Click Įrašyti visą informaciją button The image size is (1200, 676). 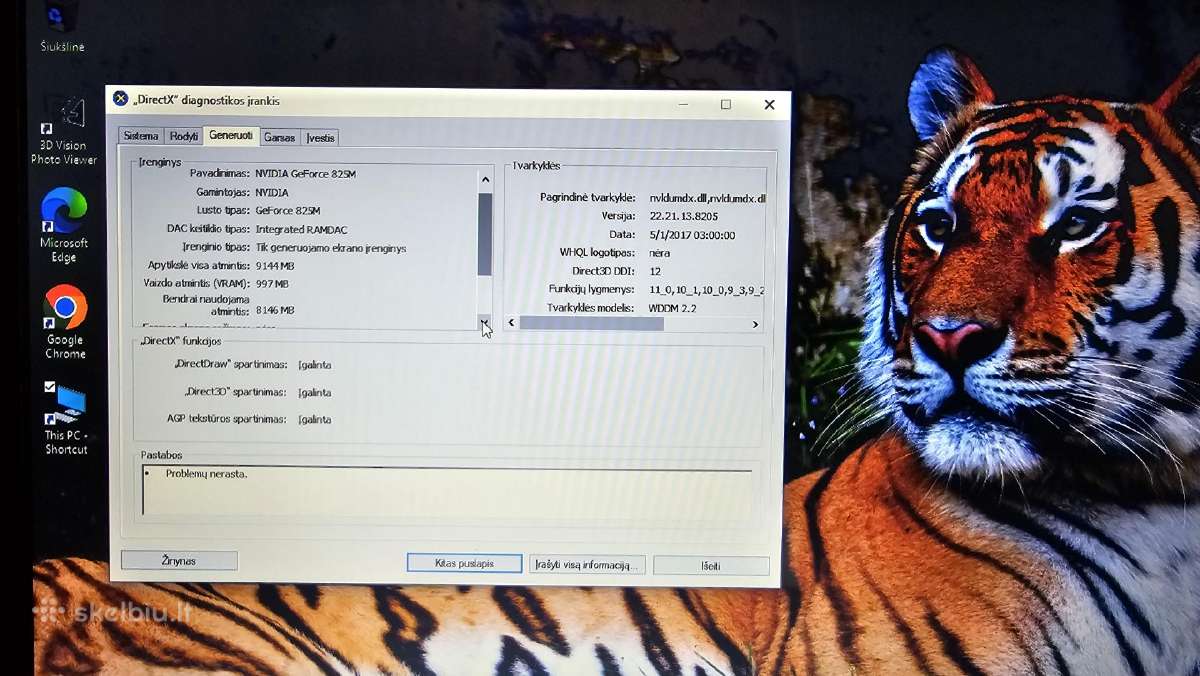coord(587,565)
